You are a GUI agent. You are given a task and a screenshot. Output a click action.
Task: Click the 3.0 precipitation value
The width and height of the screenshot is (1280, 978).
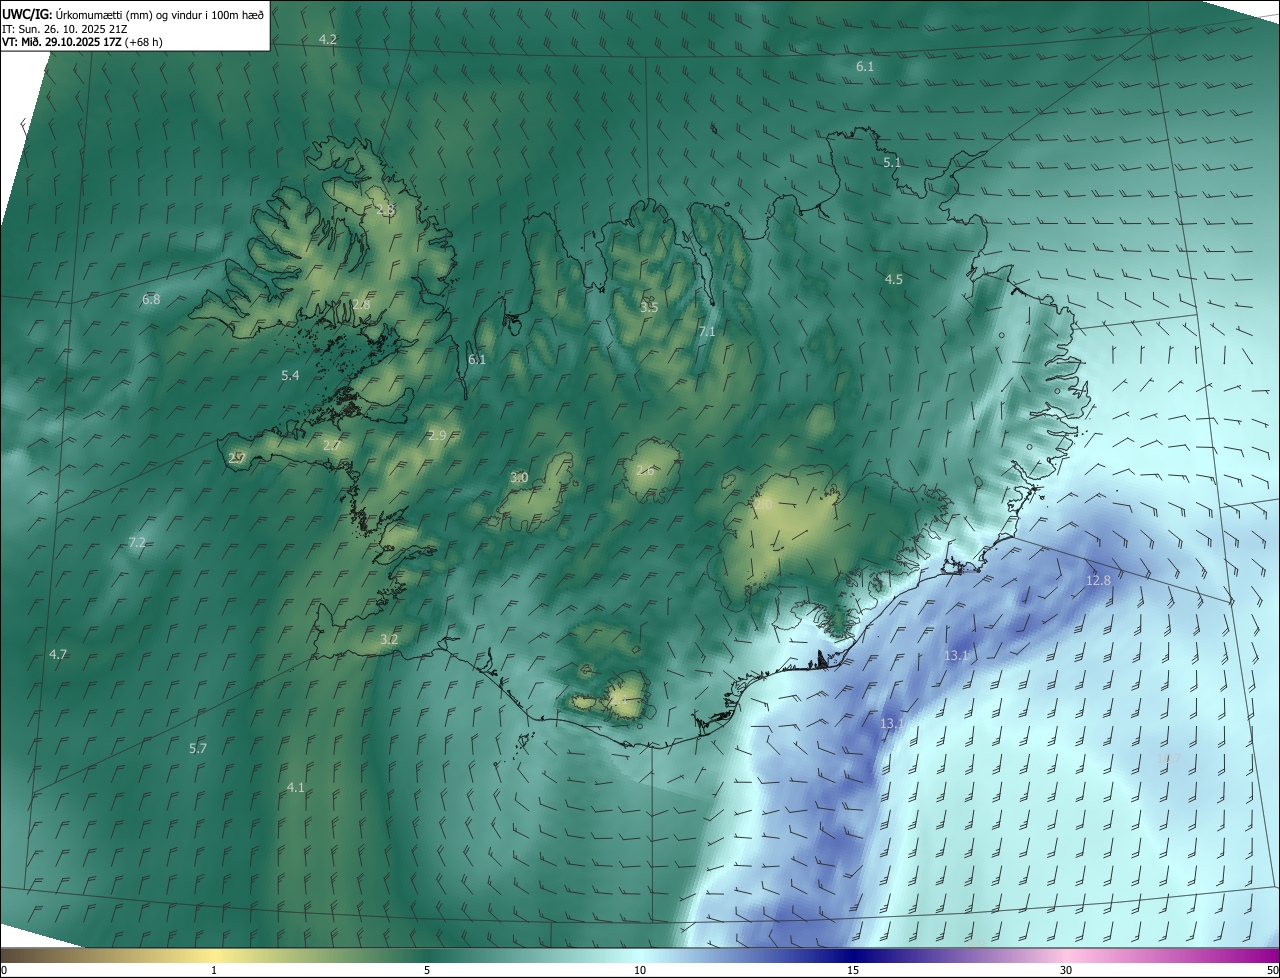(x=519, y=478)
